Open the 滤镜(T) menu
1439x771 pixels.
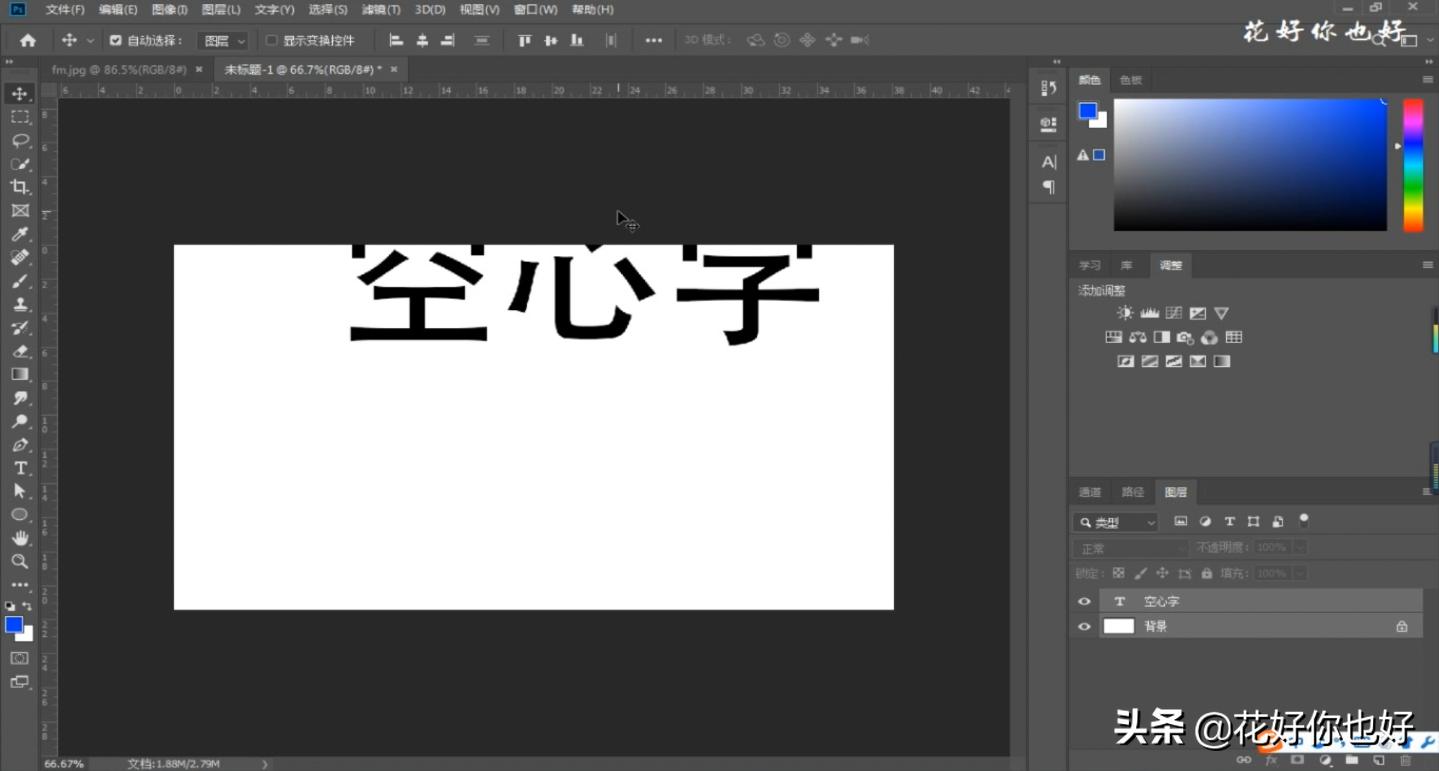click(381, 9)
